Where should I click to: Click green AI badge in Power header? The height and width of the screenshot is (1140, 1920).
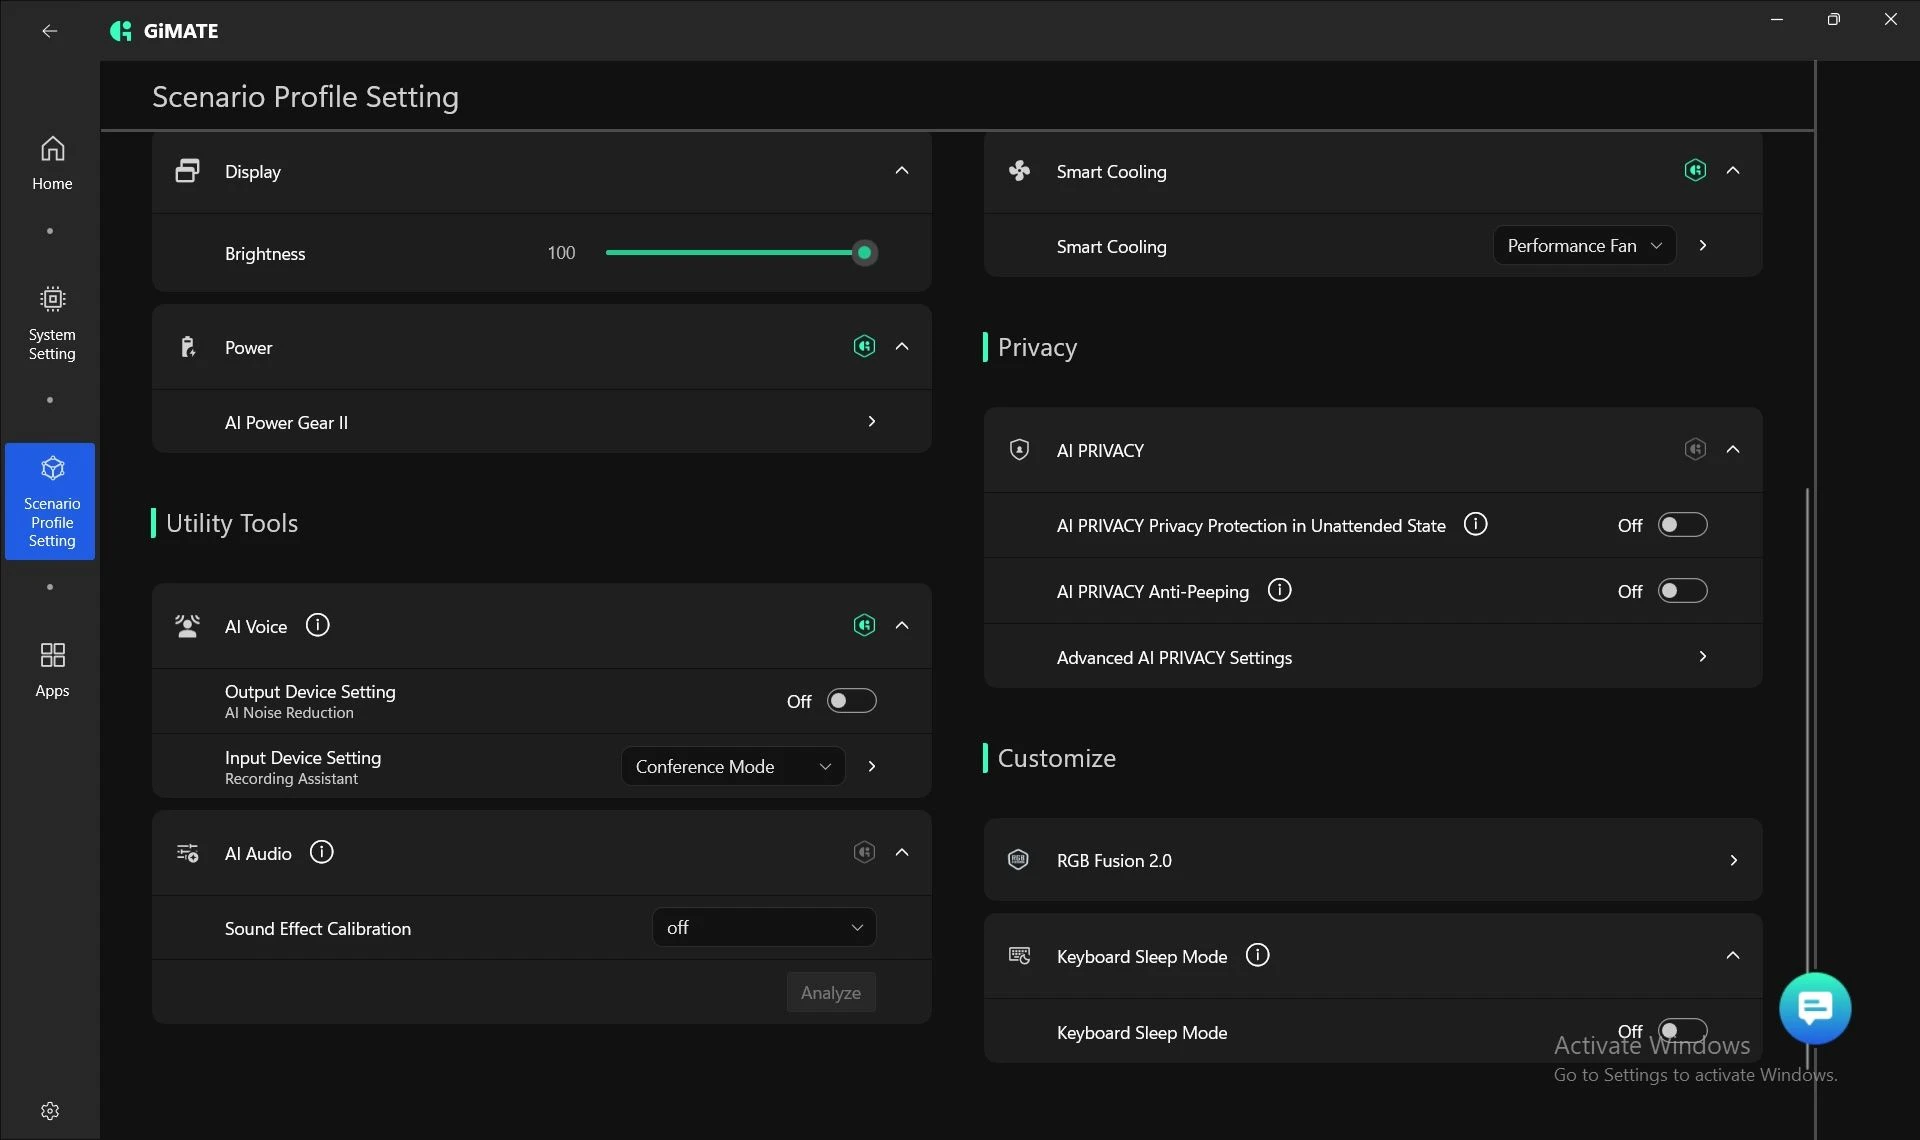(864, 346)
